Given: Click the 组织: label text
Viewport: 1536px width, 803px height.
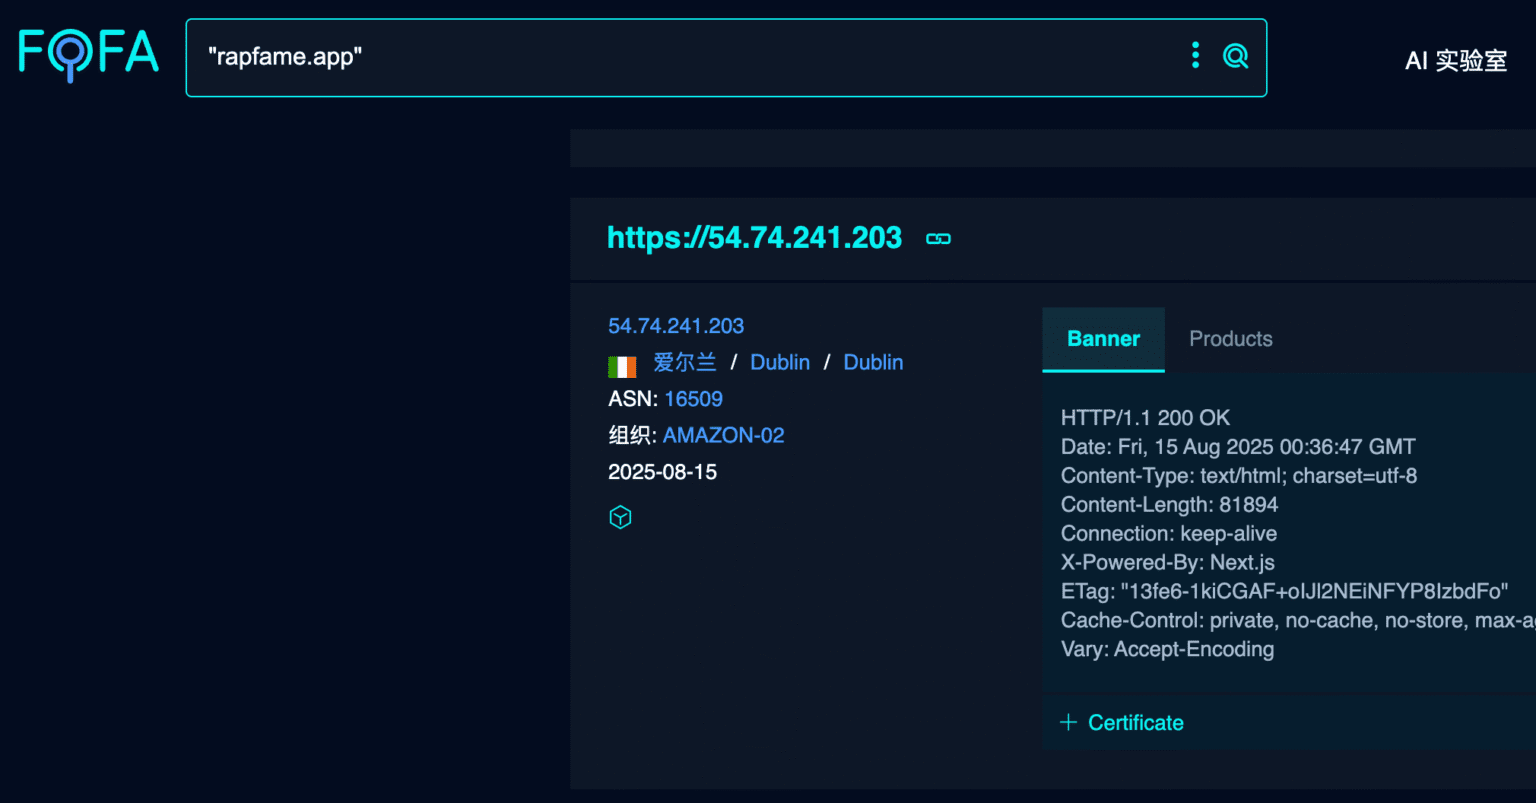Looking at the screenshot, I should tap(632, 435).
